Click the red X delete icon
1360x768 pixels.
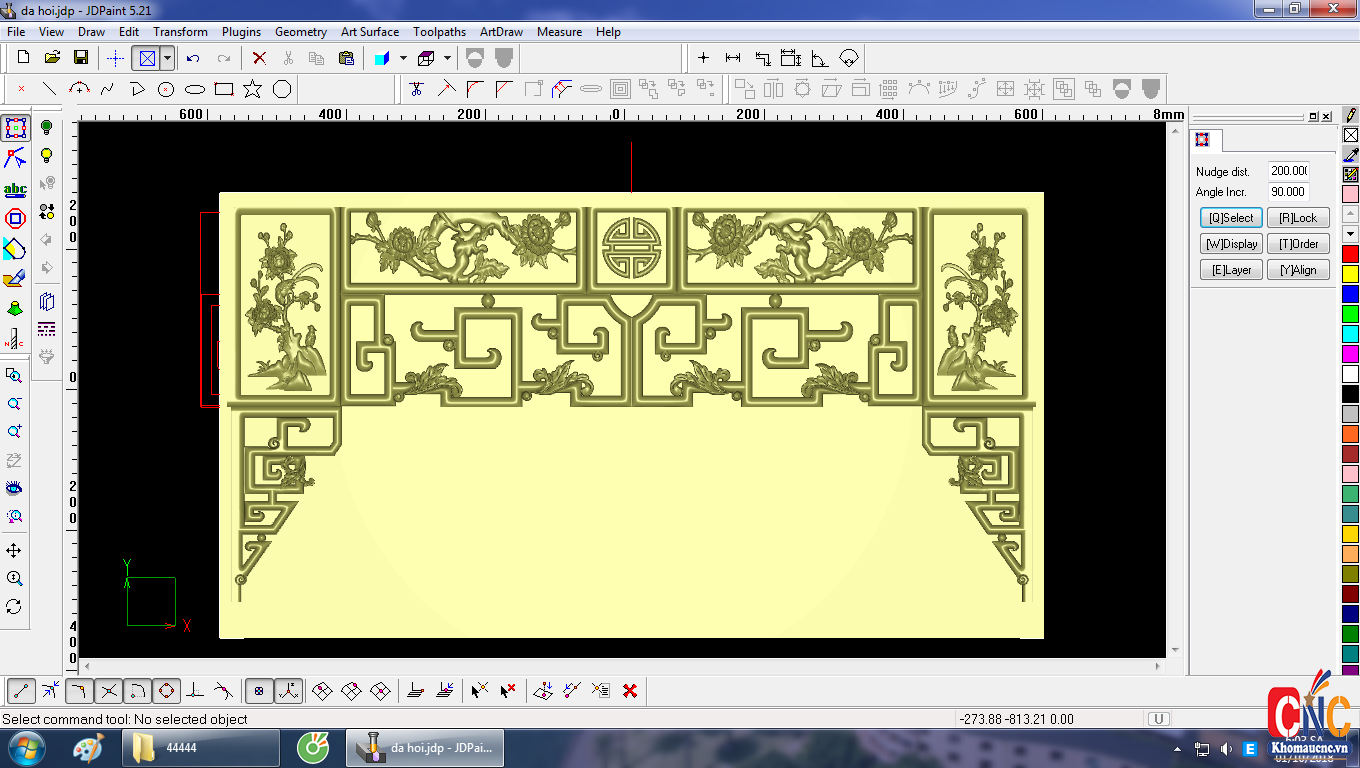point(259,58)
